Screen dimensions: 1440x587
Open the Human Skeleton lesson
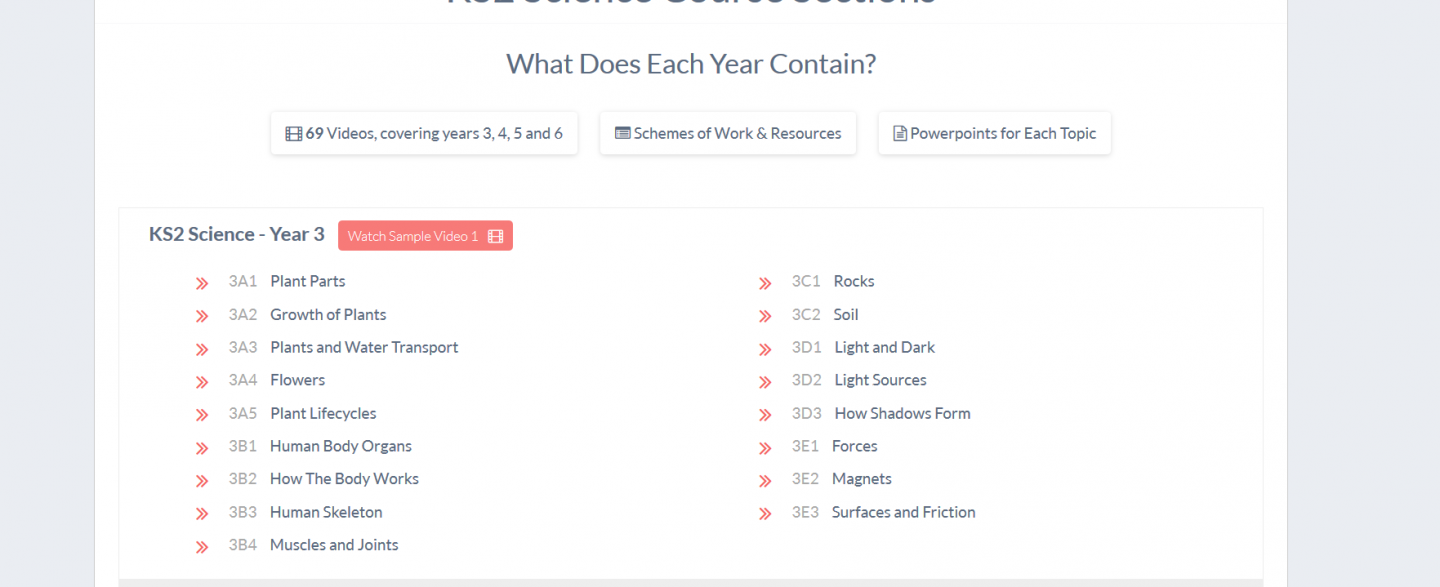point(326,512)
